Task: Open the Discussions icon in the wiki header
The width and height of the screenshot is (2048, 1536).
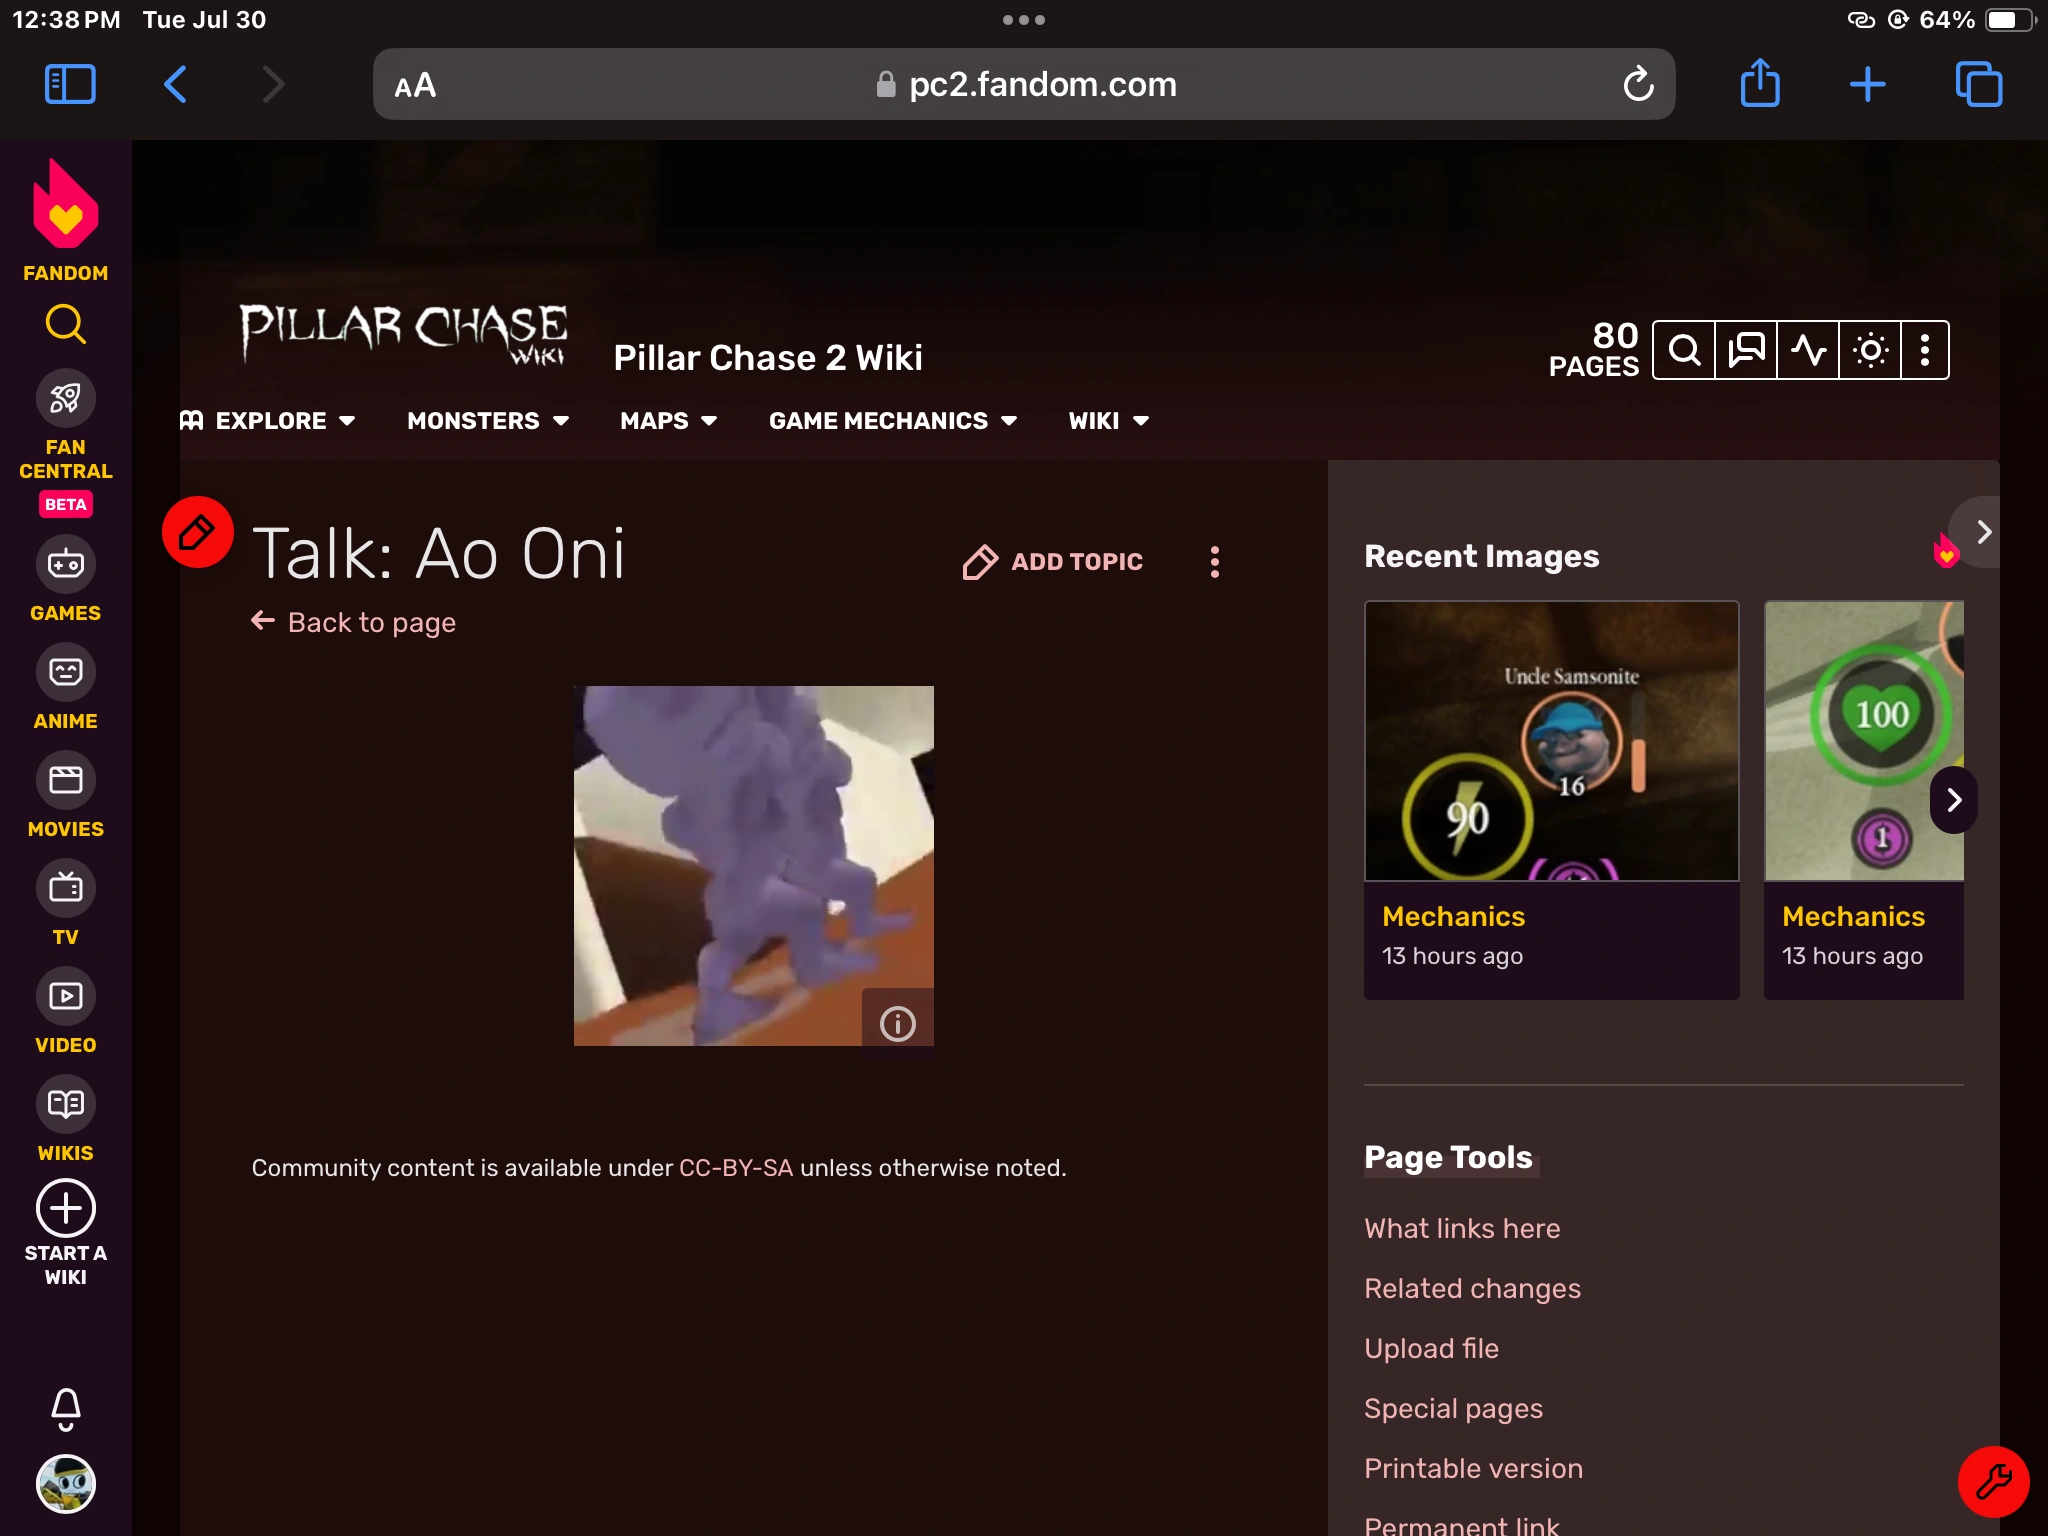Action: coord(1746,349)
